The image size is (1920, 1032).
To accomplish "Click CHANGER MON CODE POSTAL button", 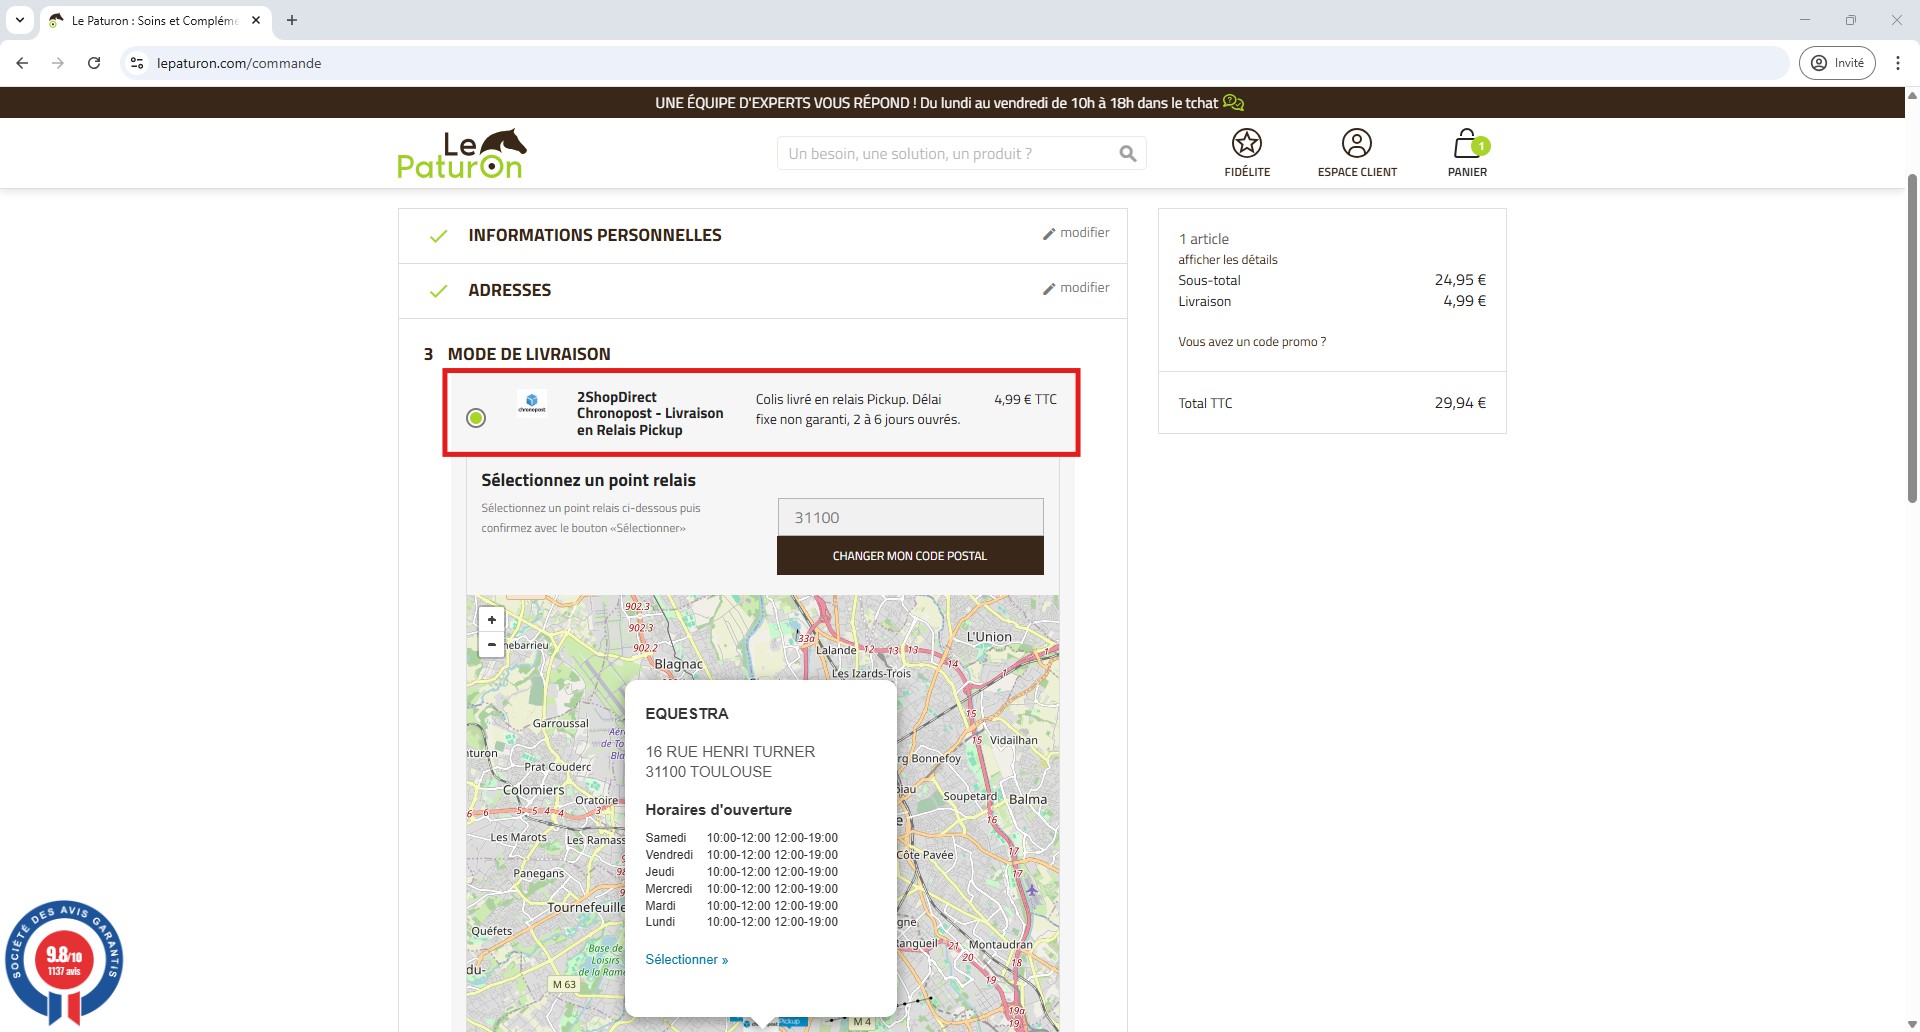I will click(x=909, y=555).
